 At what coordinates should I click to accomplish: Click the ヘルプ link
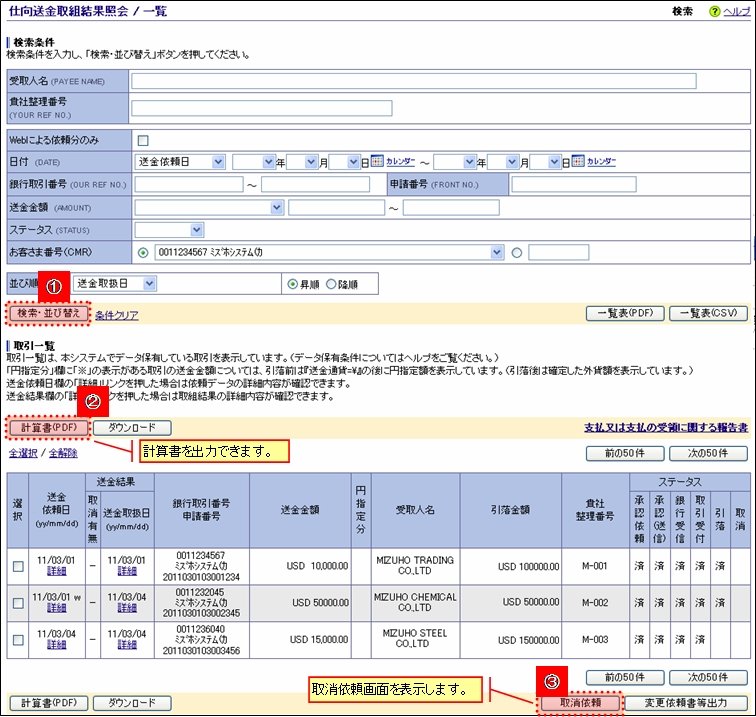pos(736,12)
